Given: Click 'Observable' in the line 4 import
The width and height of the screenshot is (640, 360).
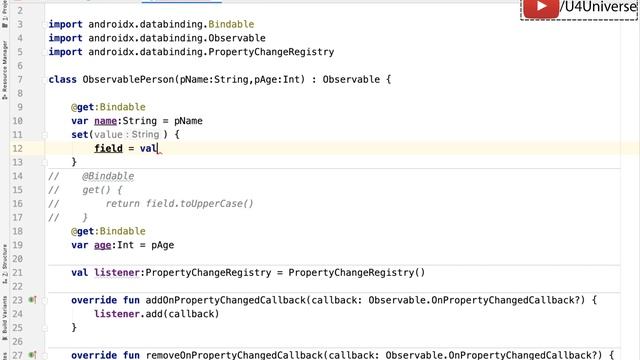Looking at the screenshot, I should coord(237,38).
